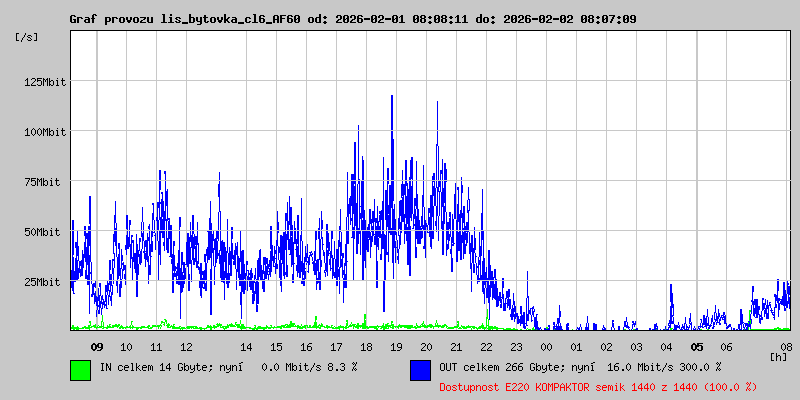This screenshot has width=800, height=400.
Task: Click the '[h]' unit label at bottom right
Action: [x=778, y=356]
